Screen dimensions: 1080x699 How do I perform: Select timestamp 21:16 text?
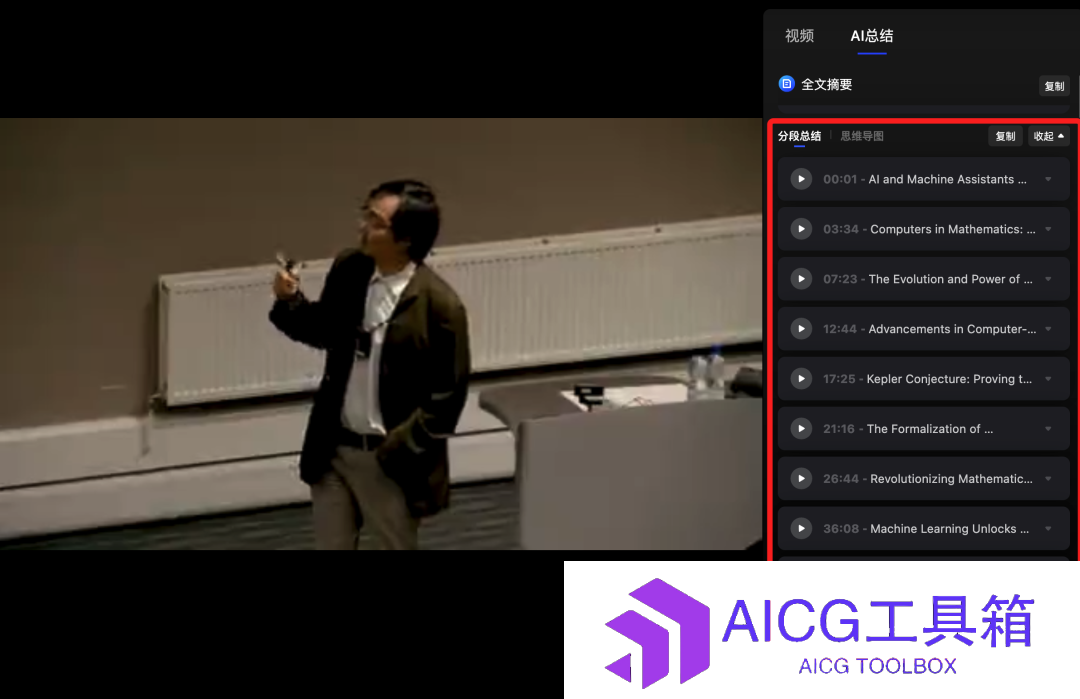click(839, 429)
